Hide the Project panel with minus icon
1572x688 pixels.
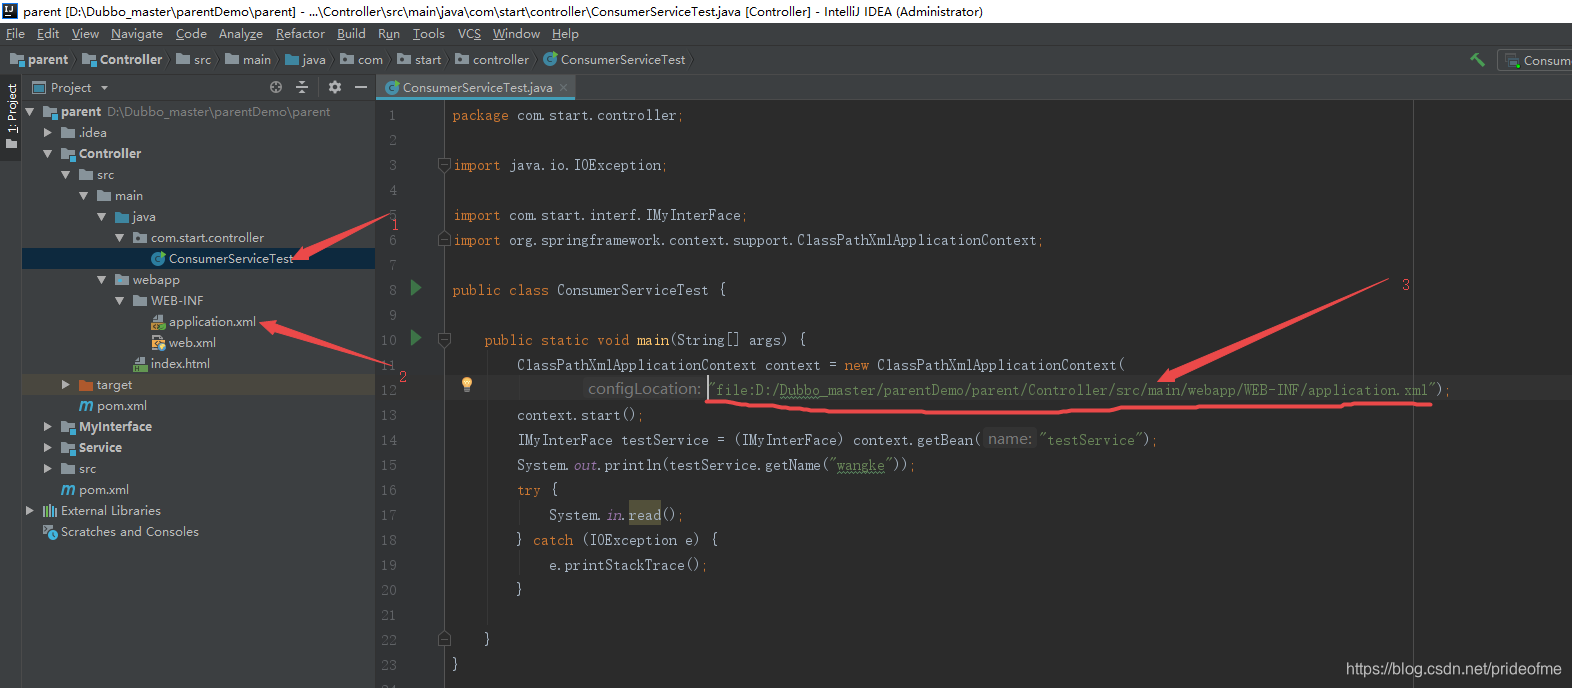tap(361, 87)
